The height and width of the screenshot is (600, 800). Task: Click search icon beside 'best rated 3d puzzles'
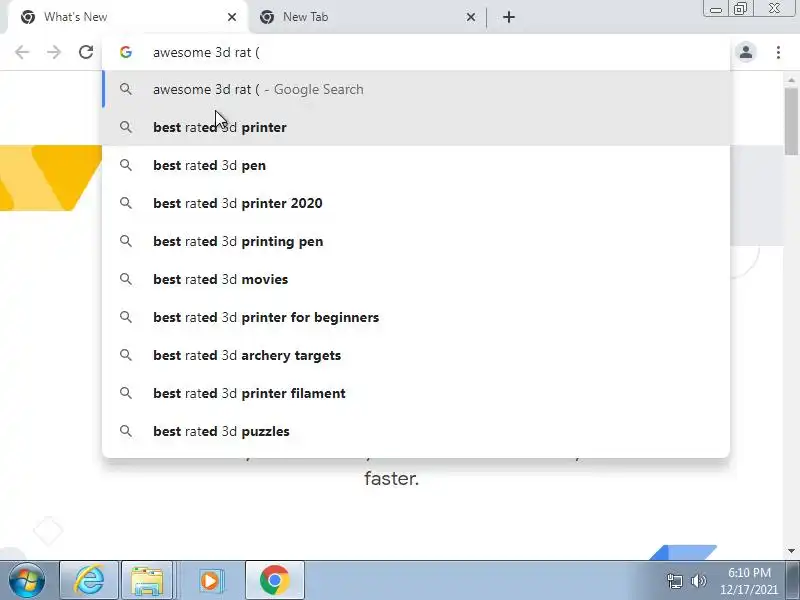tap(126, 431)
